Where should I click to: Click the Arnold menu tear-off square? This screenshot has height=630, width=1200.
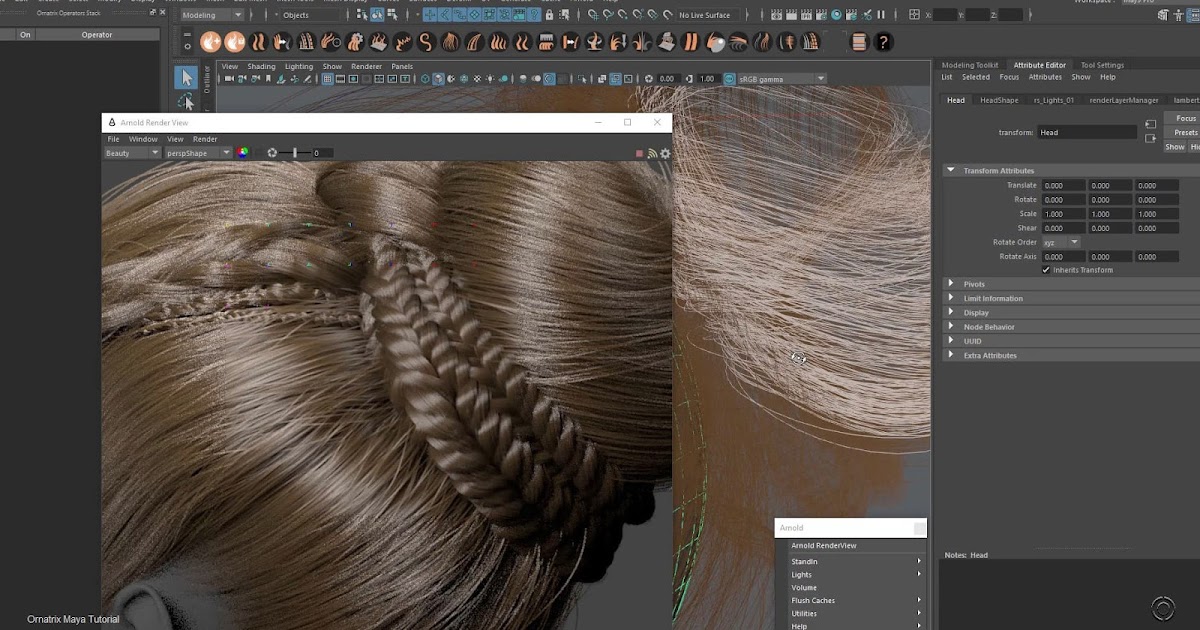pos(919,528)
